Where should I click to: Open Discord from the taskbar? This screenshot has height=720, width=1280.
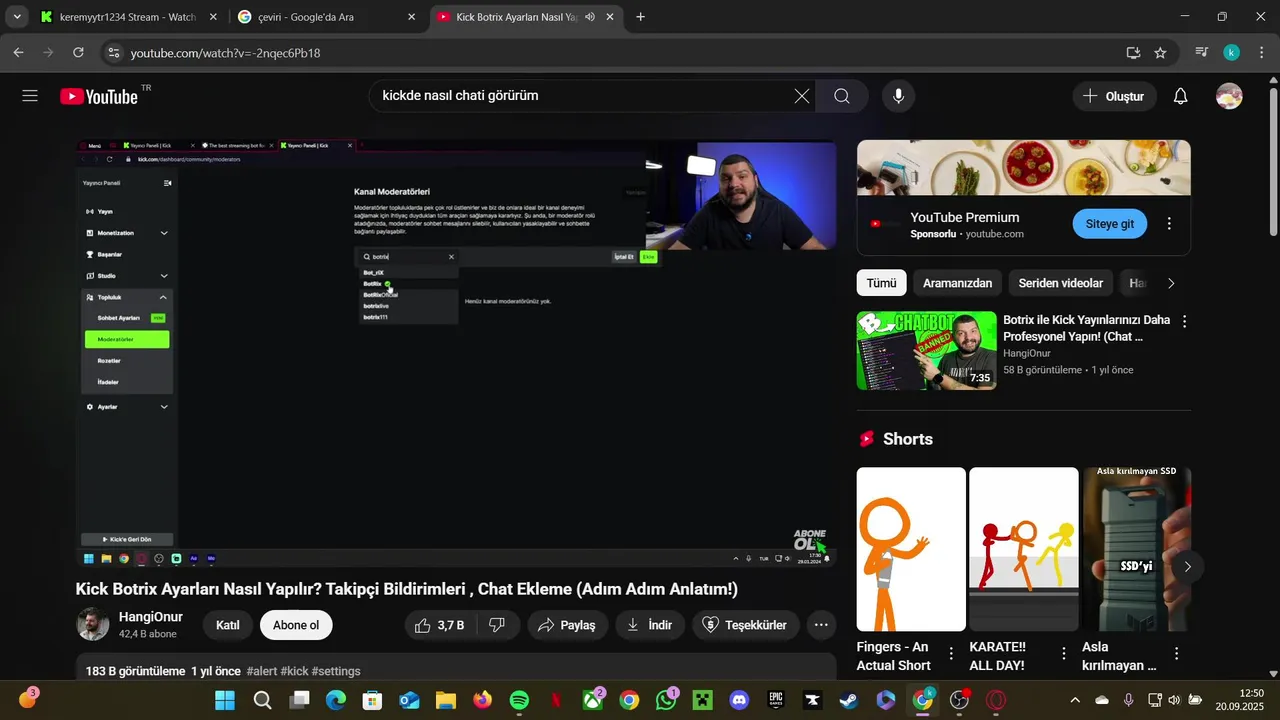click(x=739, y=700)
